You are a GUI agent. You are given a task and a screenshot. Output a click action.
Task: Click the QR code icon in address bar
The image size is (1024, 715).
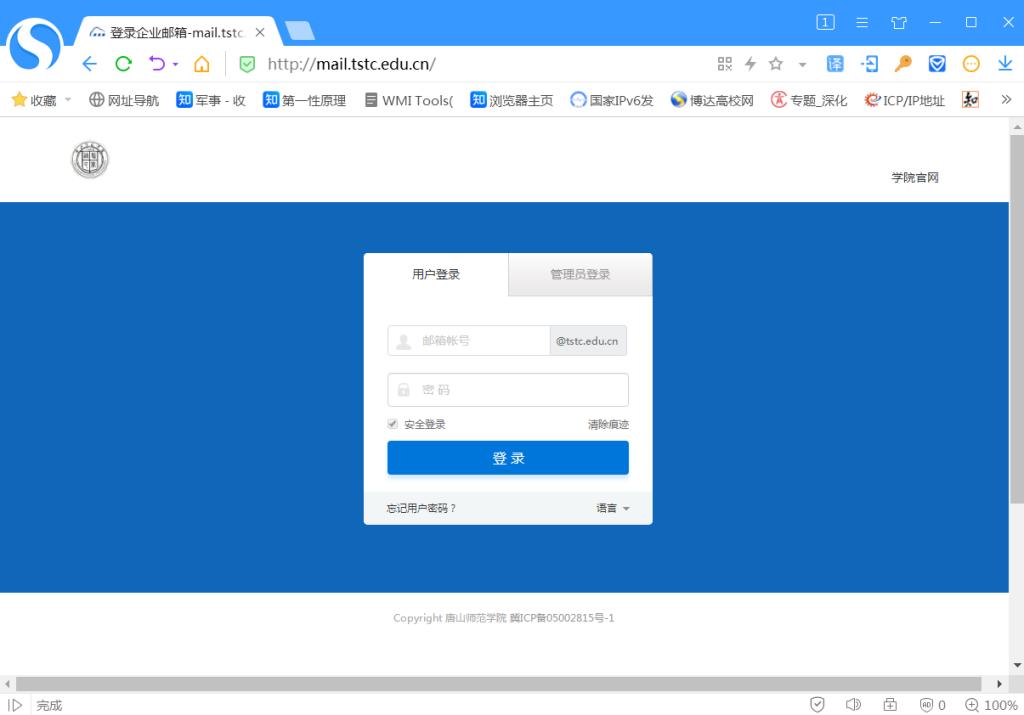point(725,64)
